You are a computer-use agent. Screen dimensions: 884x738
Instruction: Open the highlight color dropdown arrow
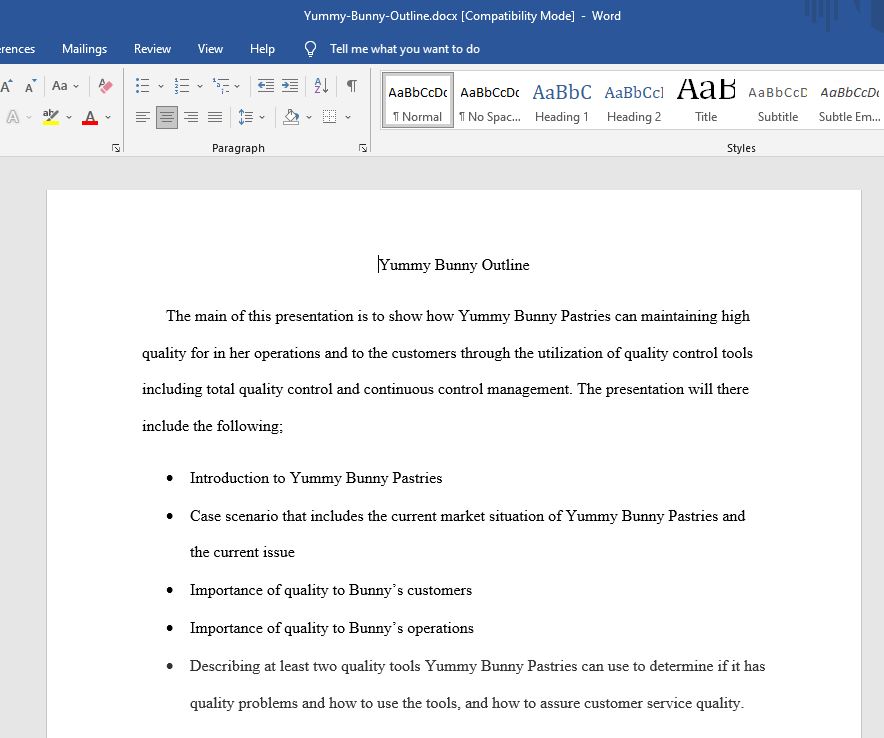[69, 118]
